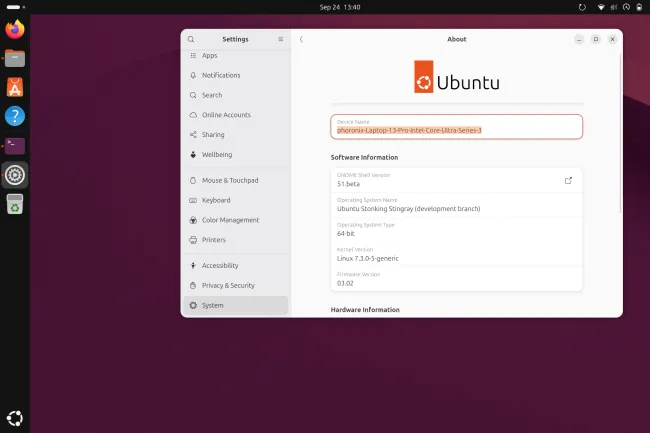650x433 pixels.
Task: Click the Printers printer icon
Action: pyautogui.click(x=193, y=239)
